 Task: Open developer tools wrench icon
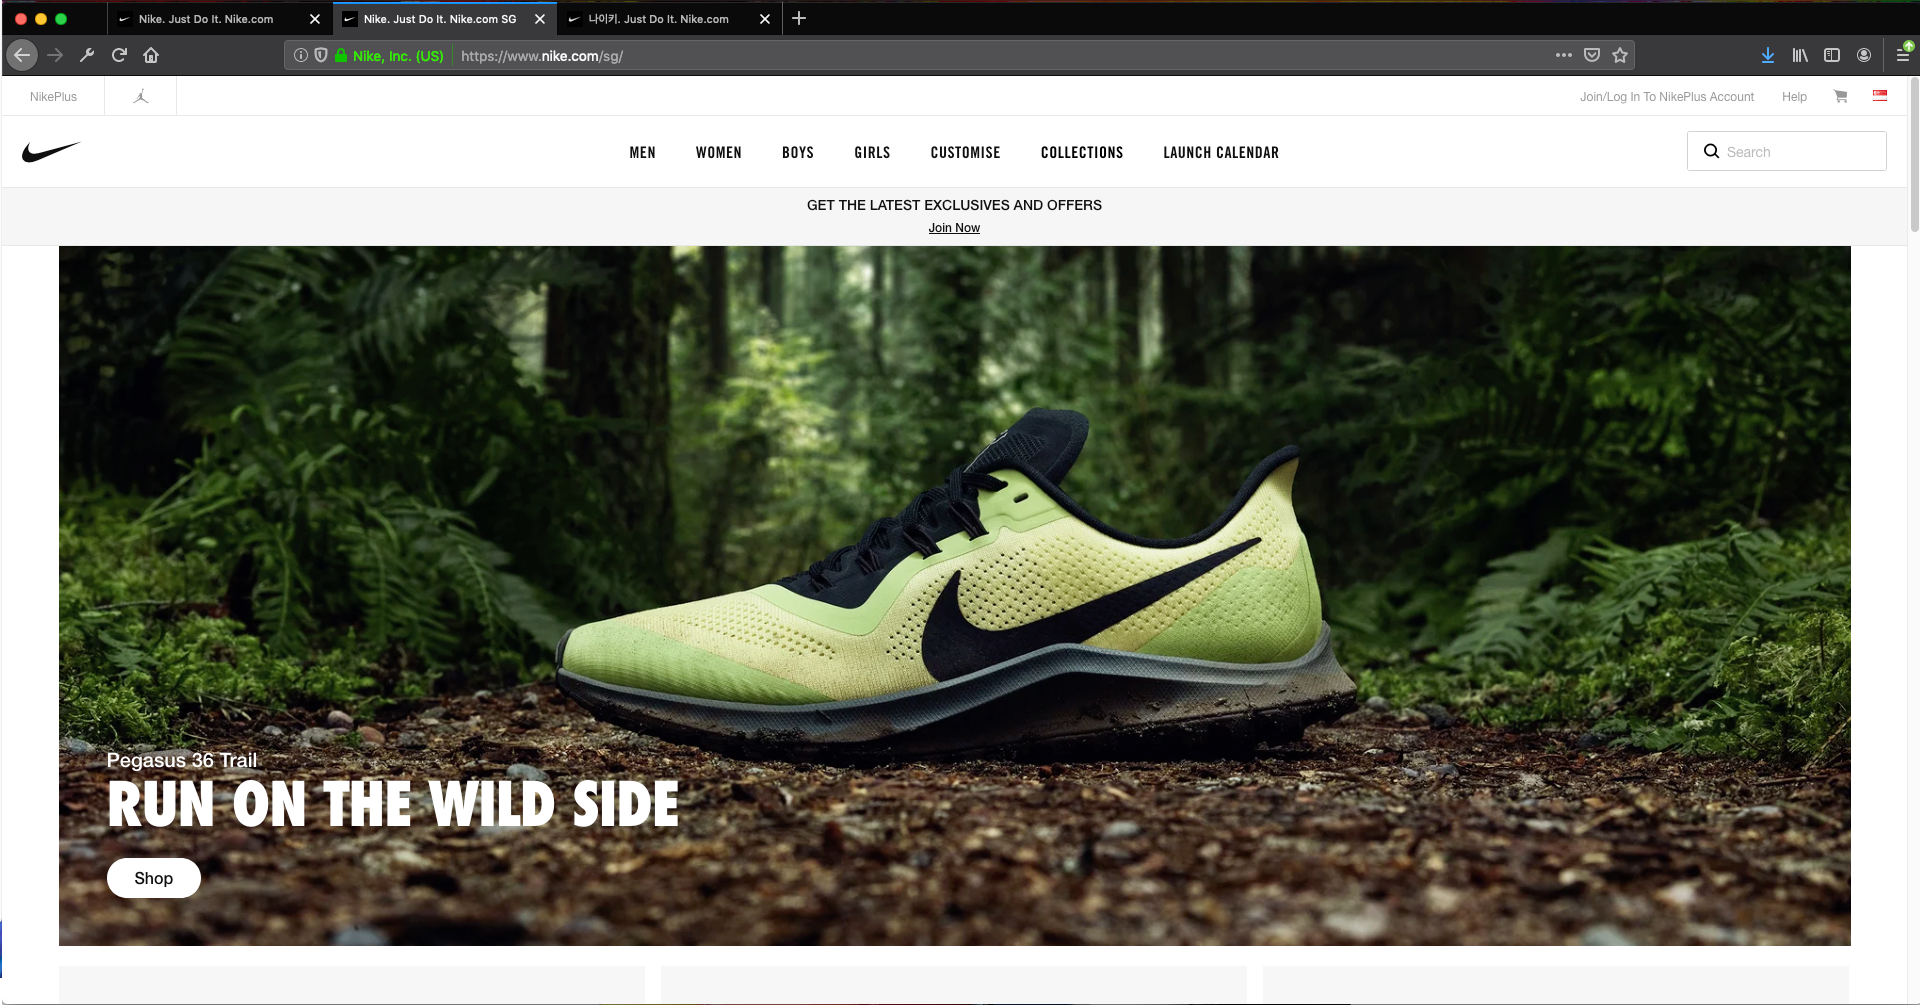pos(87,55)
